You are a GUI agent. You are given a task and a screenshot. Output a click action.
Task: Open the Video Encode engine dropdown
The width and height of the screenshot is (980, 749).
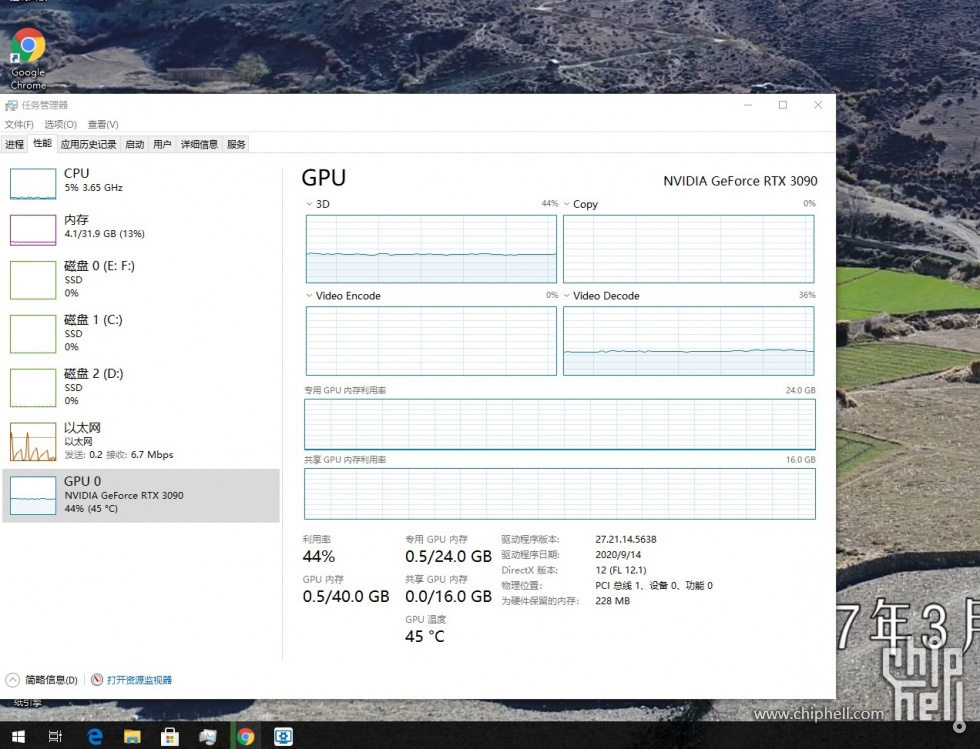[x=309, y=296]
